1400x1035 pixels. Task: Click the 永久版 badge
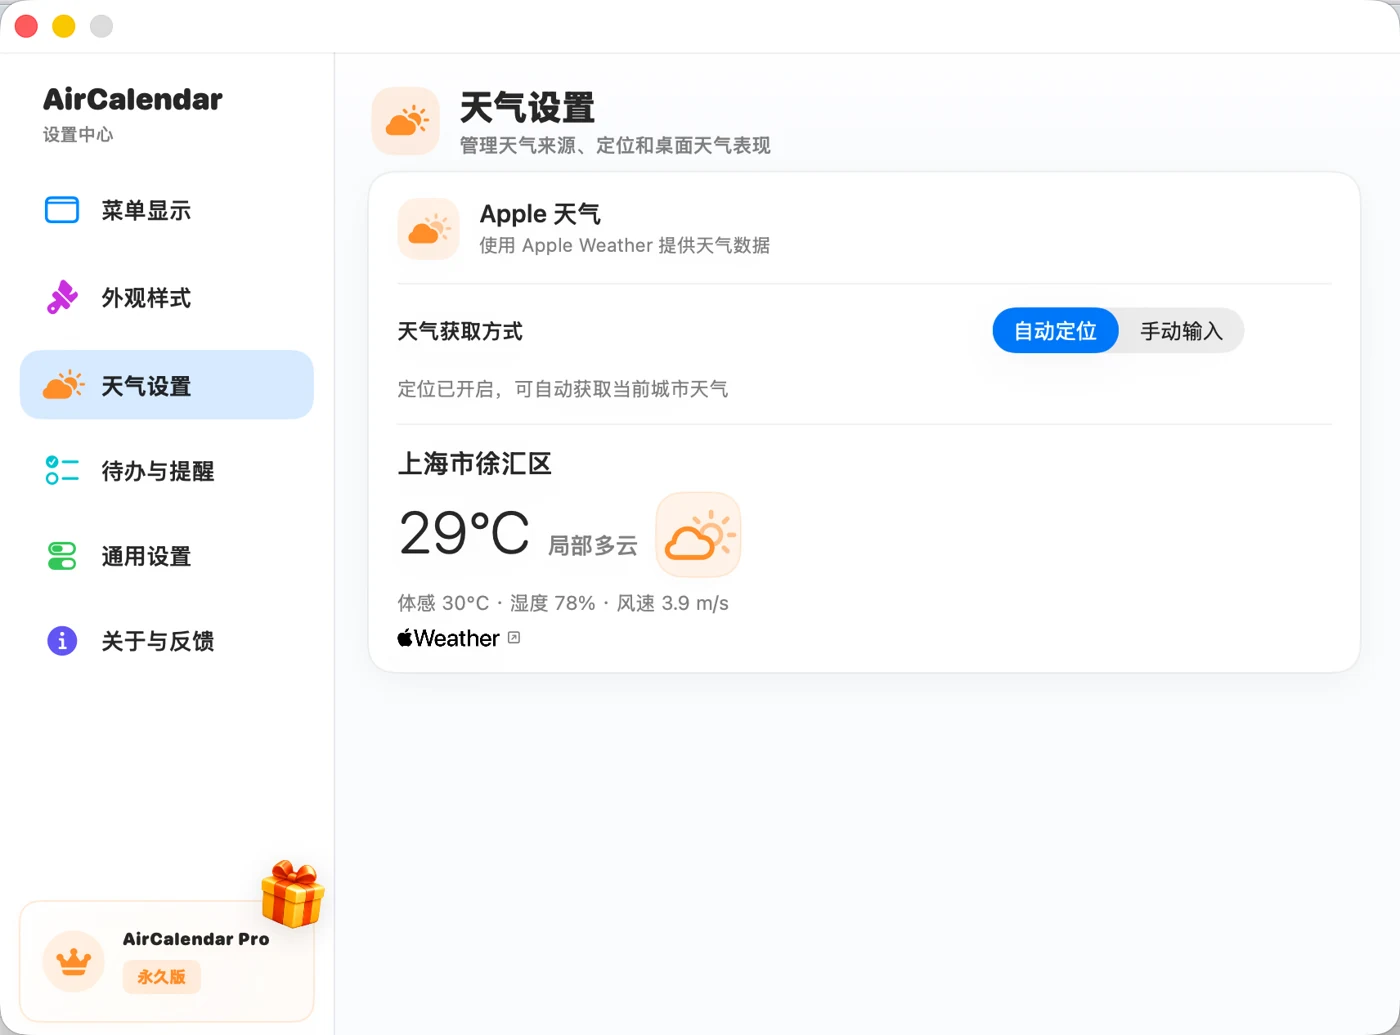(x=162, y=977)
